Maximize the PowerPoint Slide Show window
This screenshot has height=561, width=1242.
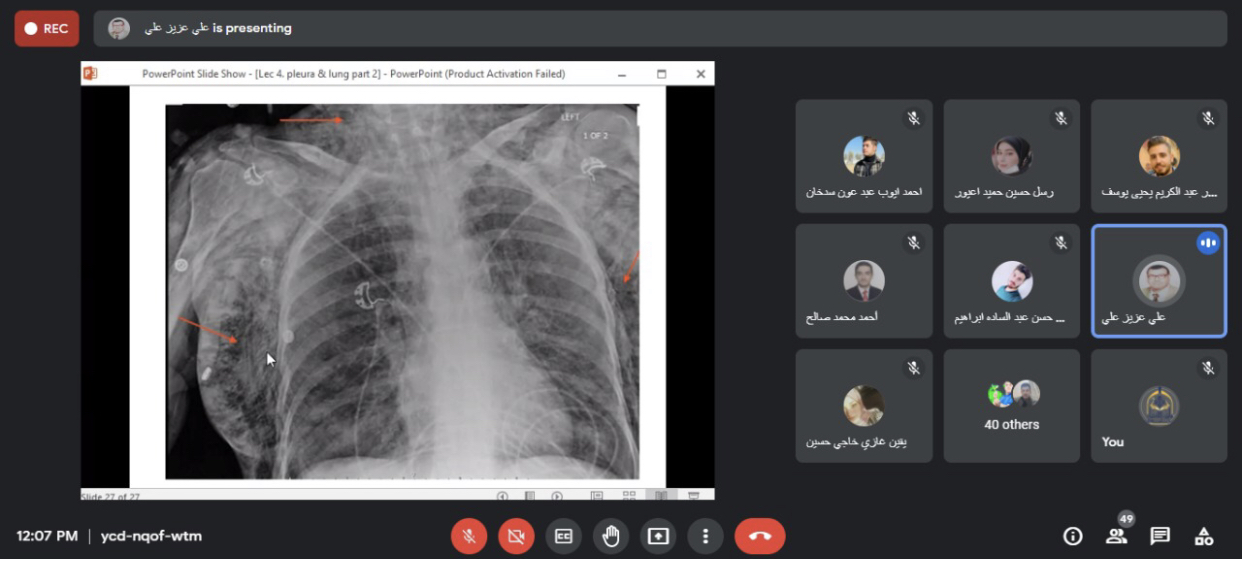click(661, 74)
